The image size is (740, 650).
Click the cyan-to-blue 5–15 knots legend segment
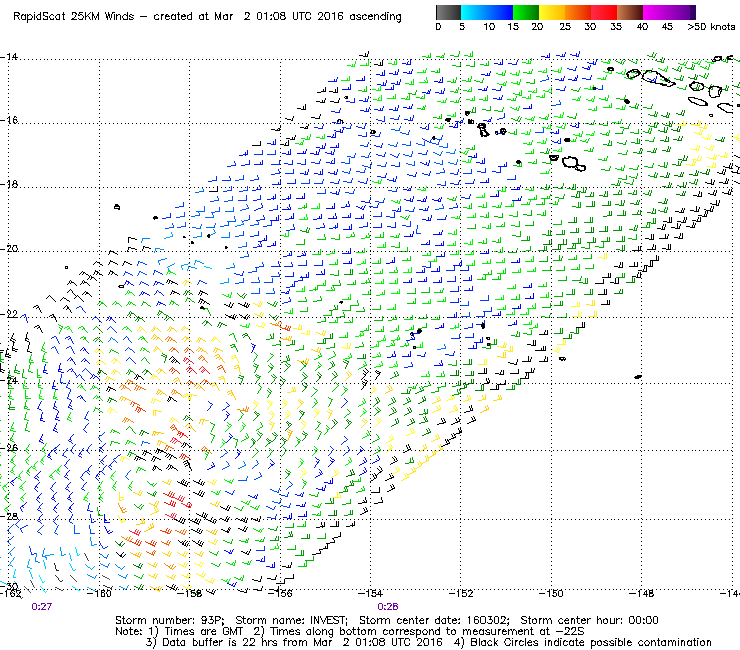tap(487, 12)
